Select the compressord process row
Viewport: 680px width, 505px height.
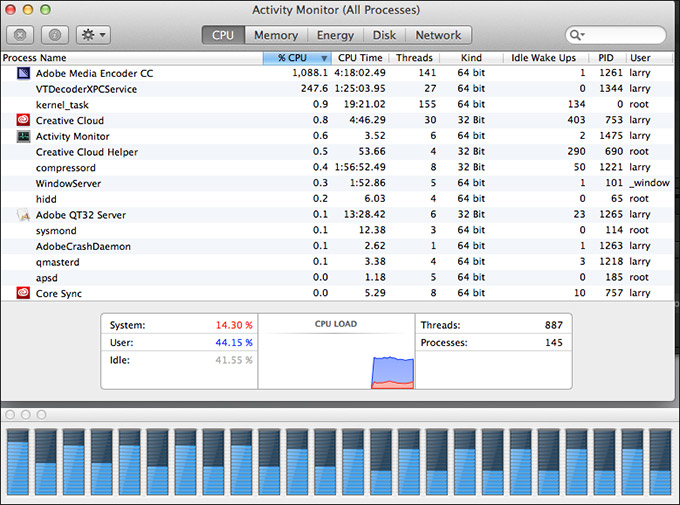click(337, 167)
